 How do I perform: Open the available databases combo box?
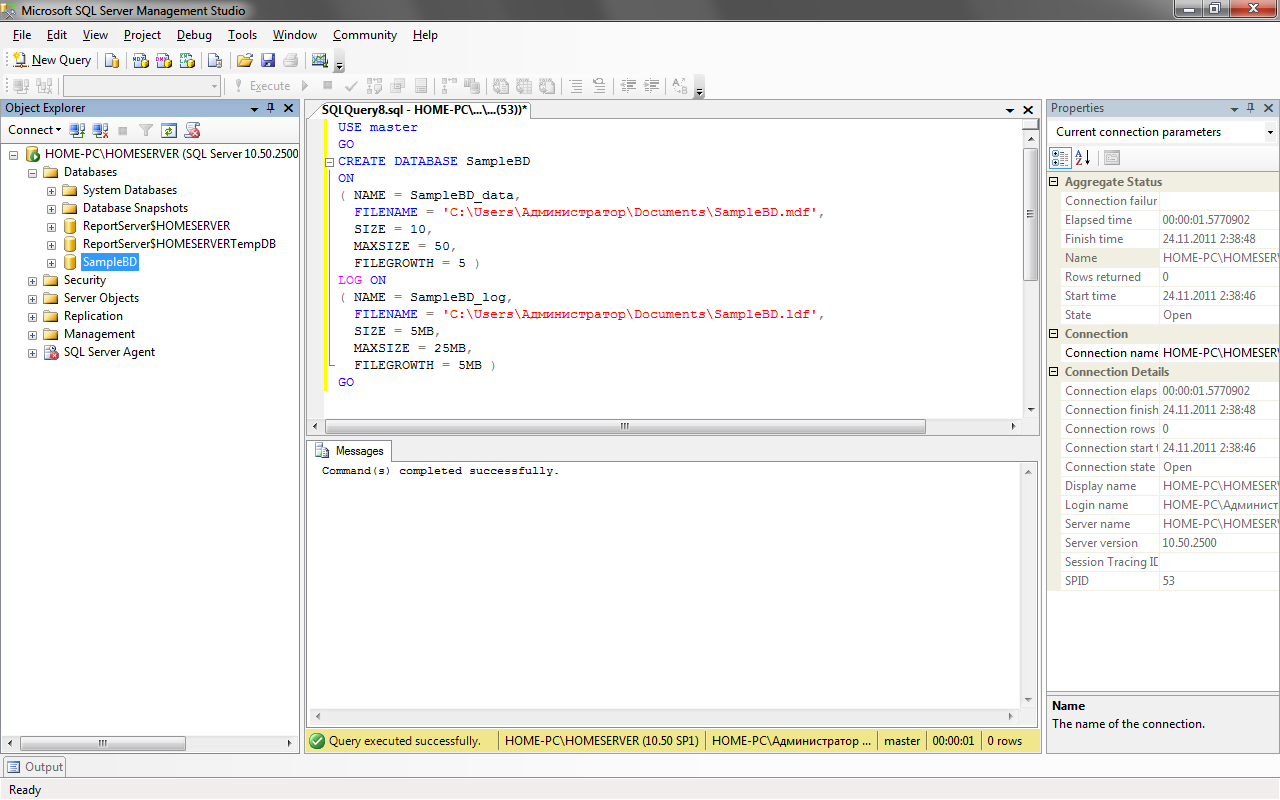point(142,86)
